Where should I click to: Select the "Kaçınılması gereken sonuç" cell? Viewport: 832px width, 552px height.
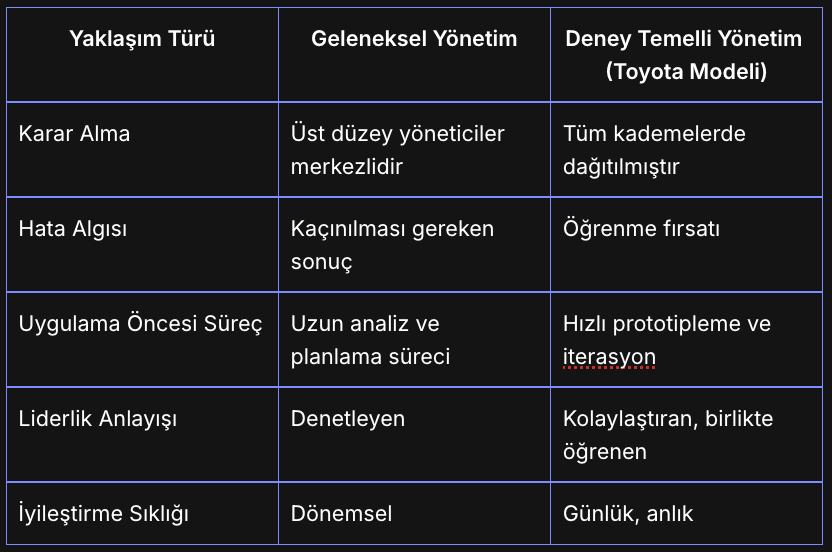[392, 244]
